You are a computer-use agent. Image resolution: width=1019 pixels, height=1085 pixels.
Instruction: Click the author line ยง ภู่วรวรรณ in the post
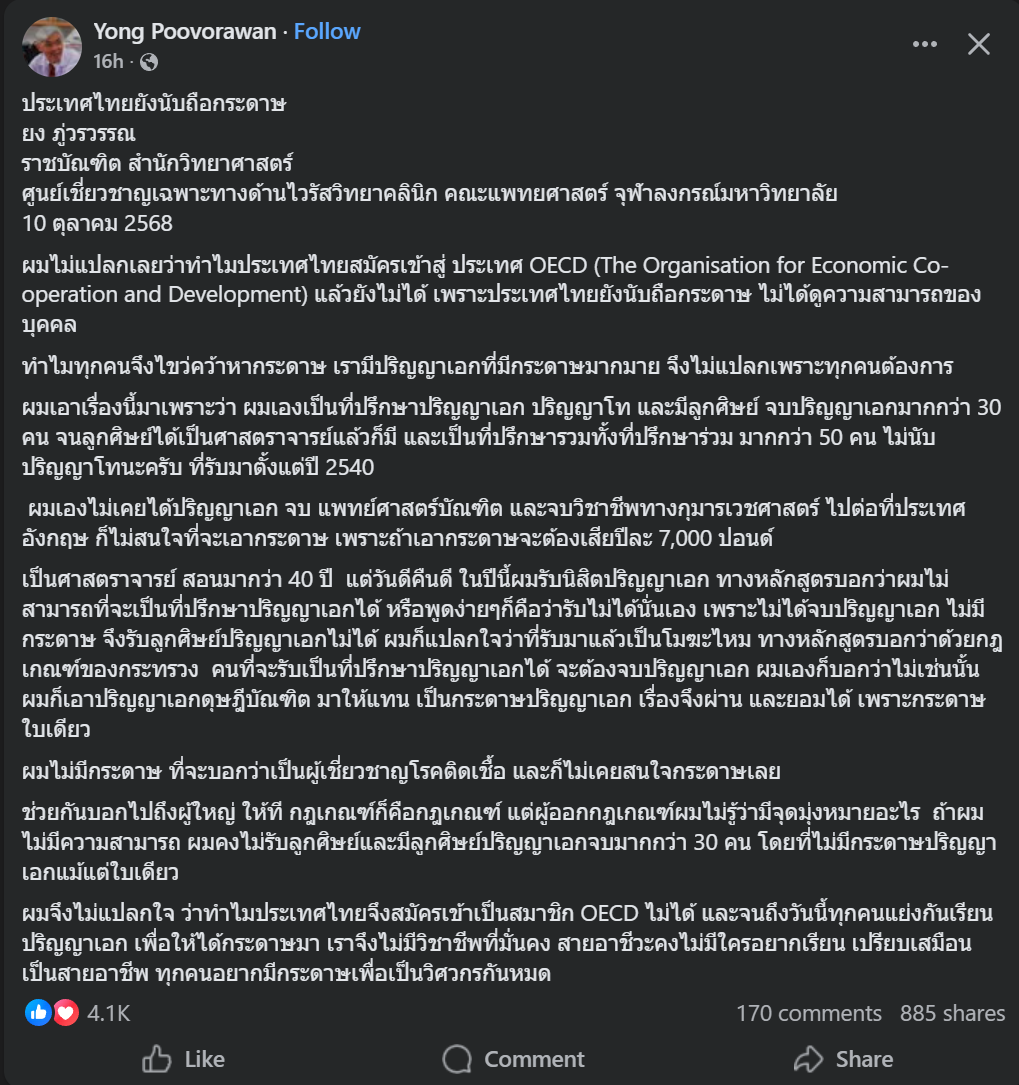click(78, 133)
